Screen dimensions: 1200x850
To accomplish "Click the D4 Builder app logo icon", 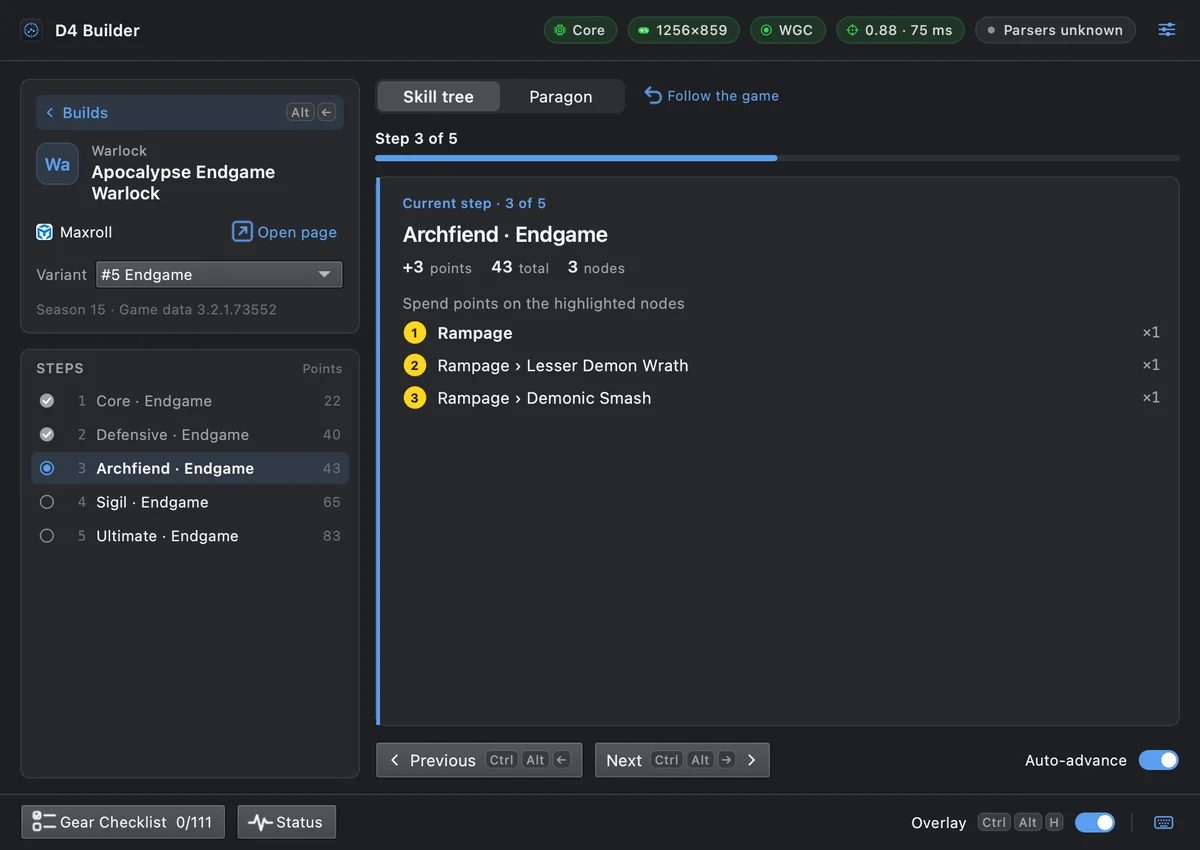I will (x=31, y=30).
